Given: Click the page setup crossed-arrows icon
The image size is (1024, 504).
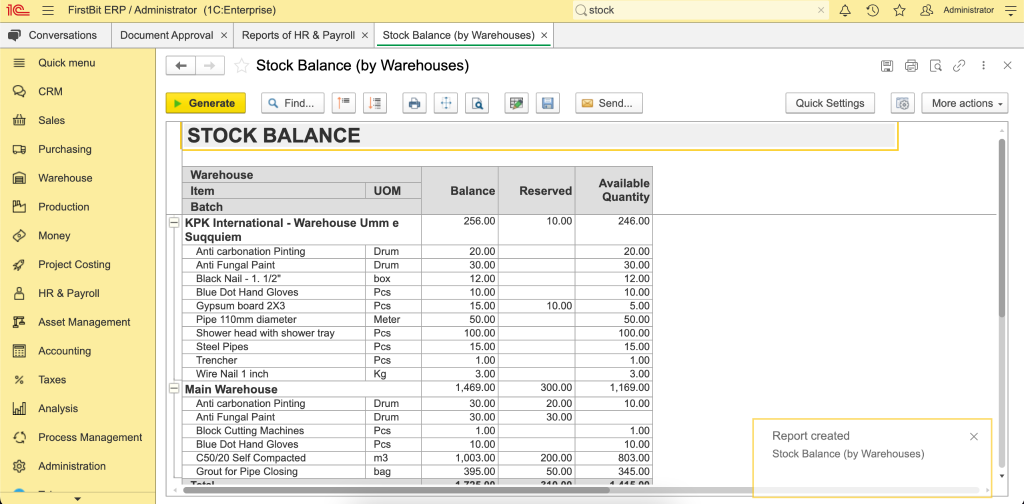Looking at the screenshot, I should (446, 103).
